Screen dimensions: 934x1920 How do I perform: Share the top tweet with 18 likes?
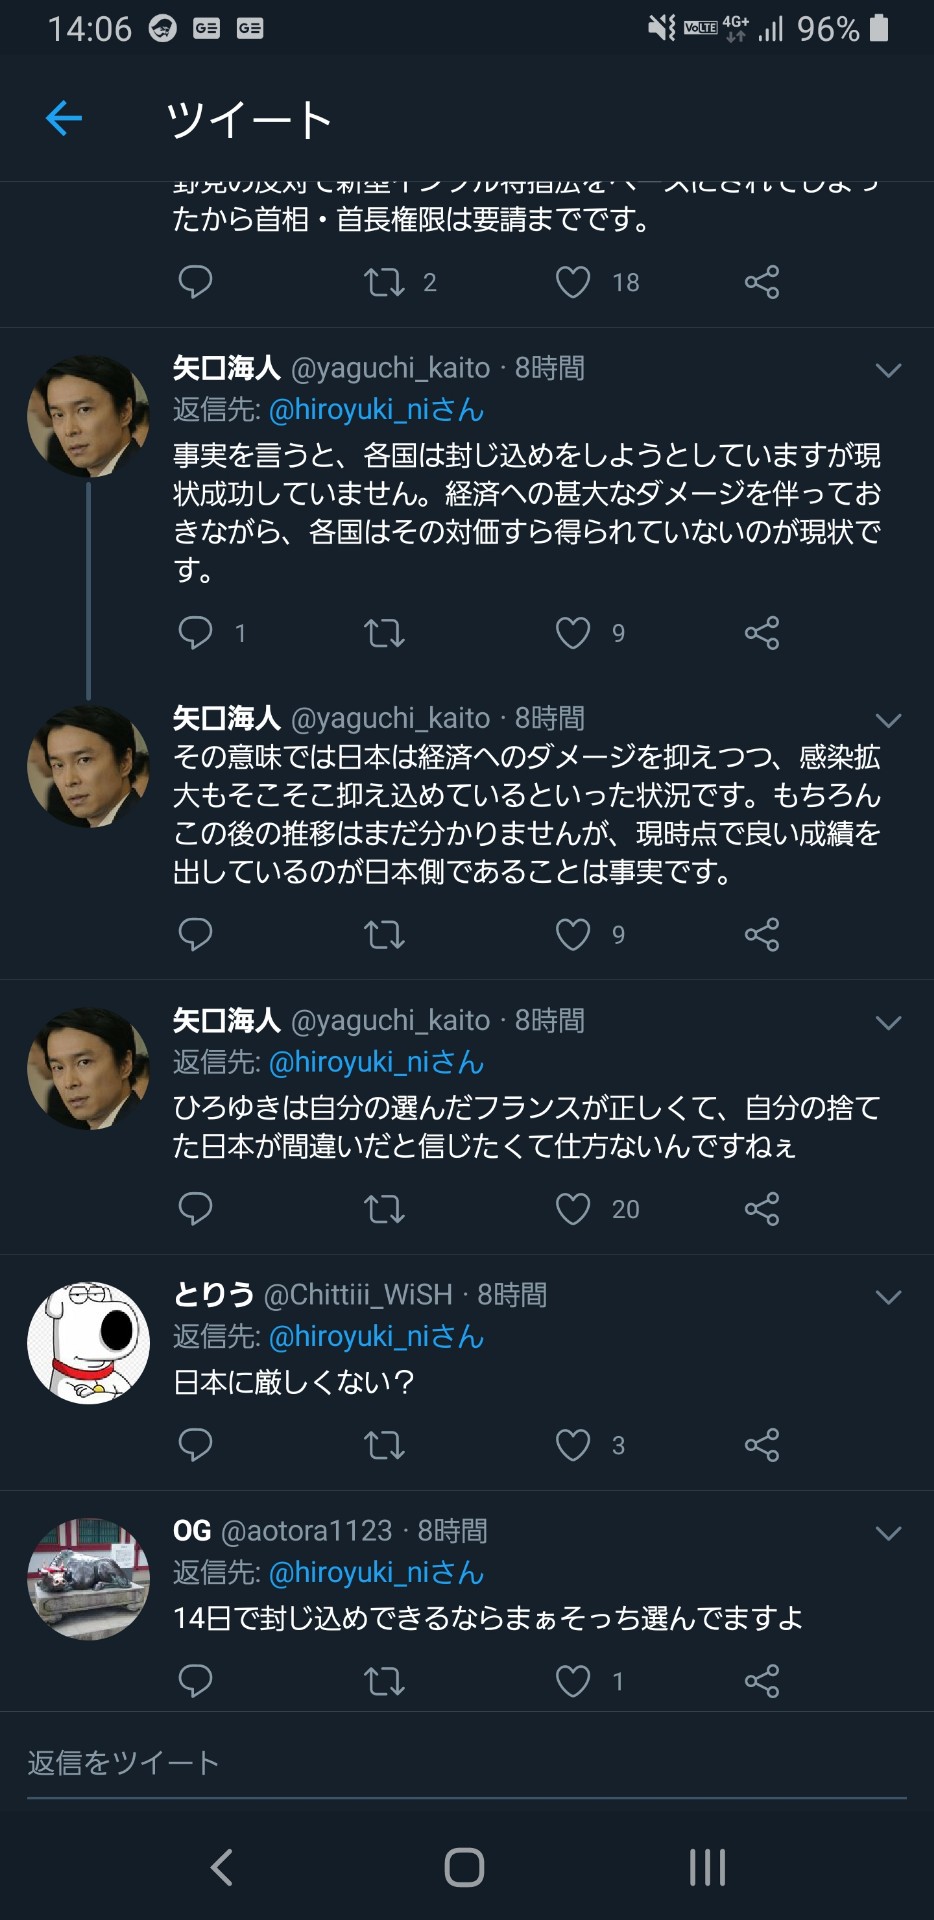tap(761, 282)
